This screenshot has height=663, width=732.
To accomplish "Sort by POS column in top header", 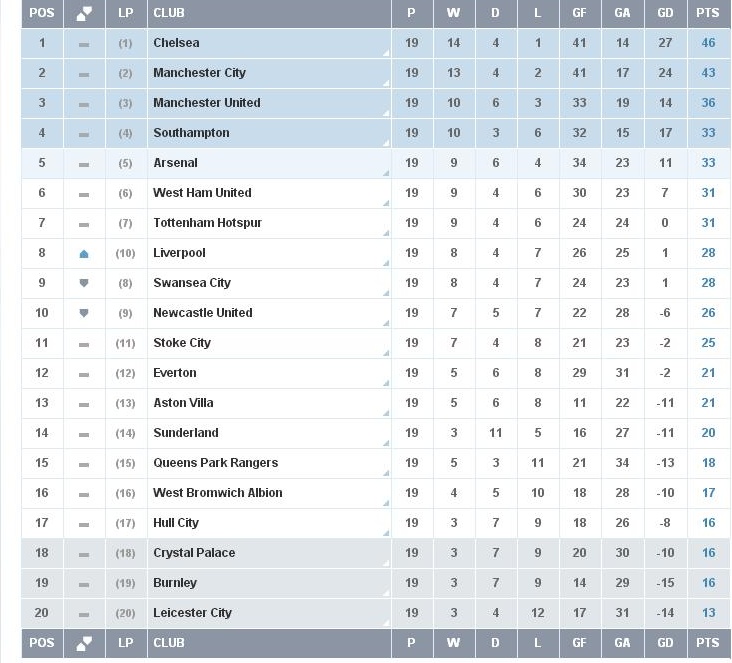I will point(42,13).
